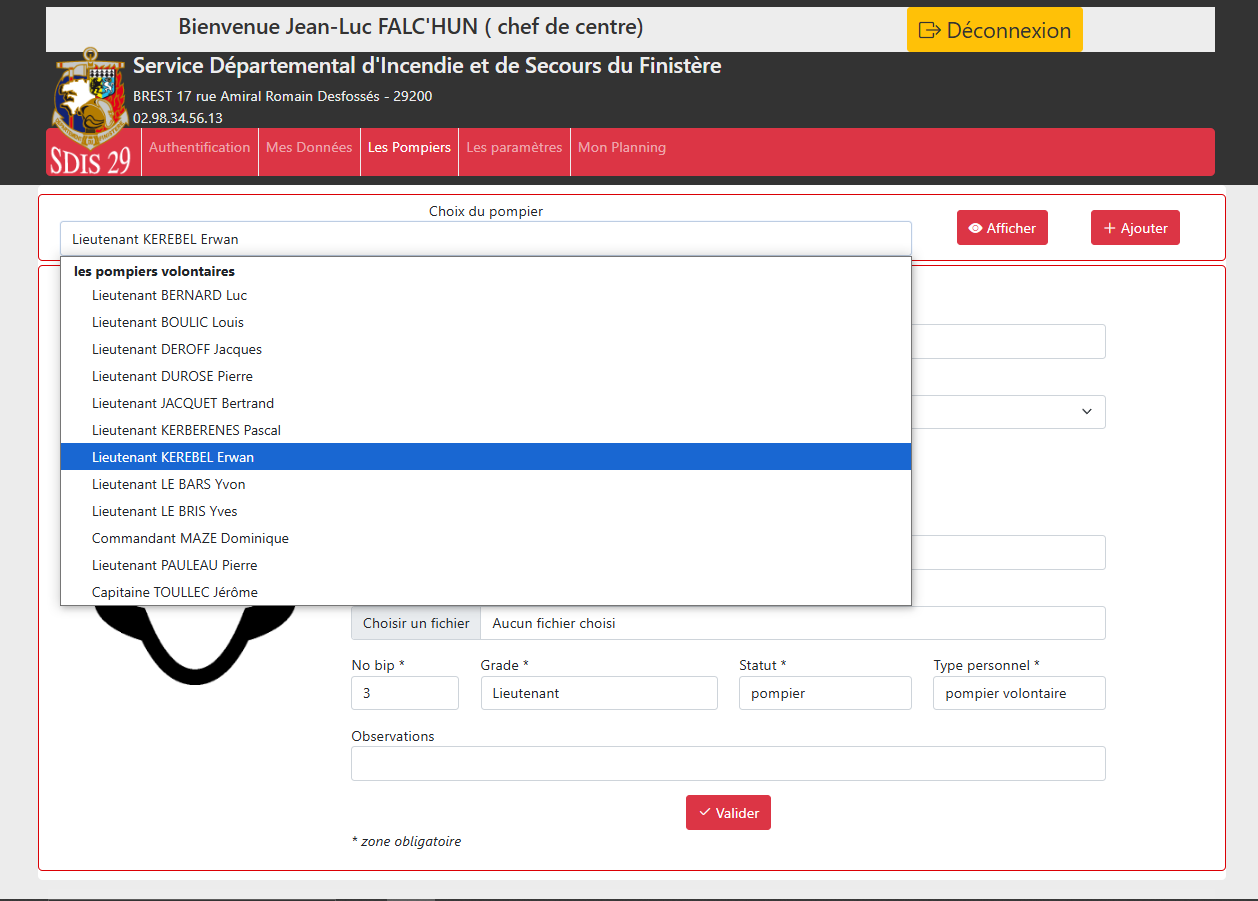Viewport: 1258px width, 901px height.
Task: Select Lieutenant BERNARD Luc from list
Action: pos(169,296)
